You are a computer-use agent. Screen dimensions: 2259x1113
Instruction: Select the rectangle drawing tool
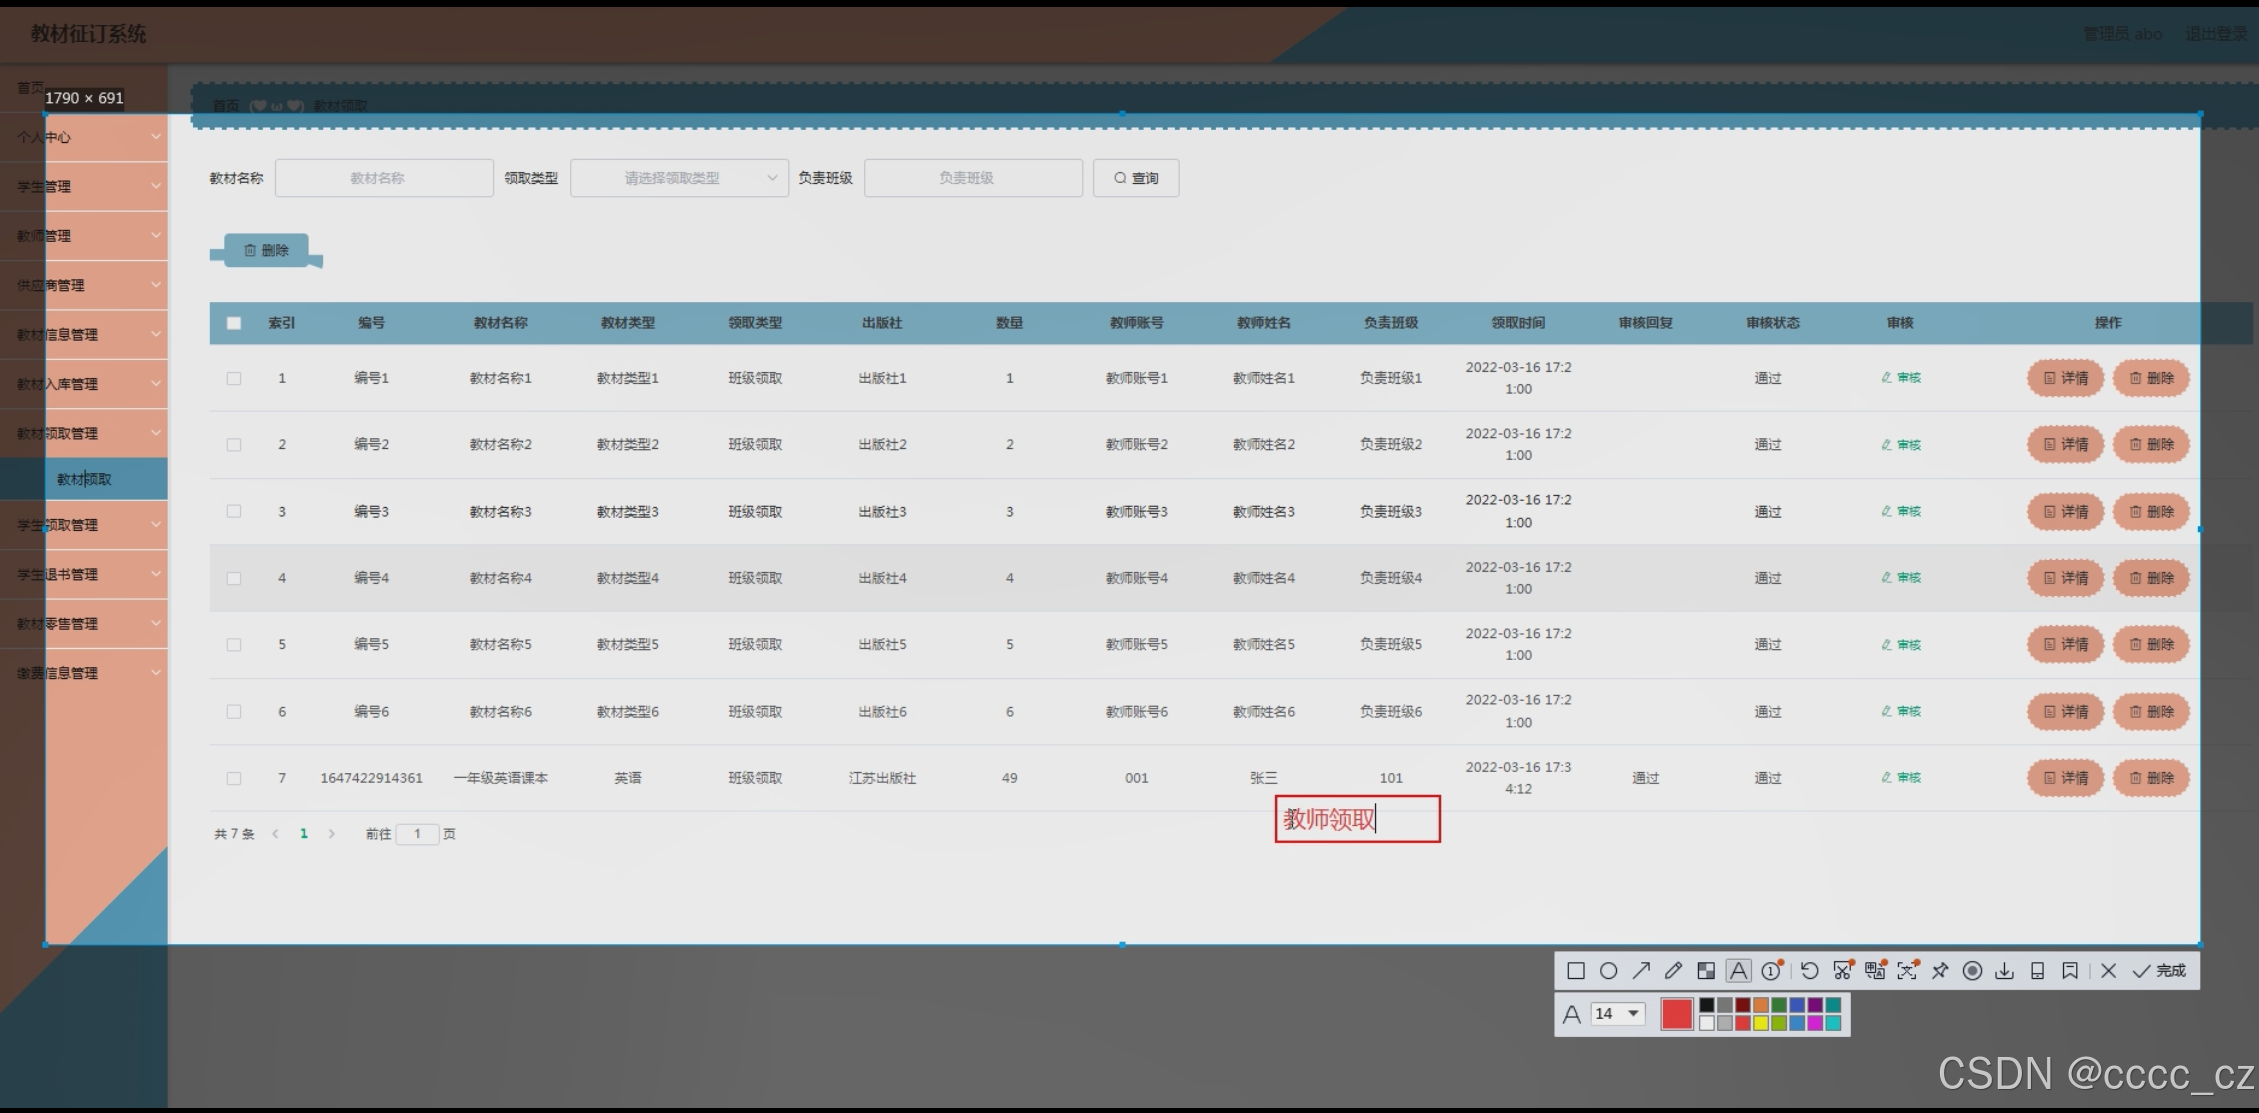[1576, 971]
